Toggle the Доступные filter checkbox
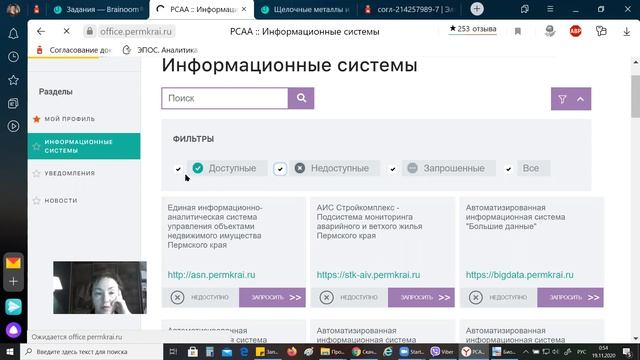This screenshot has height=360, width=640. (x=178, y=169)
